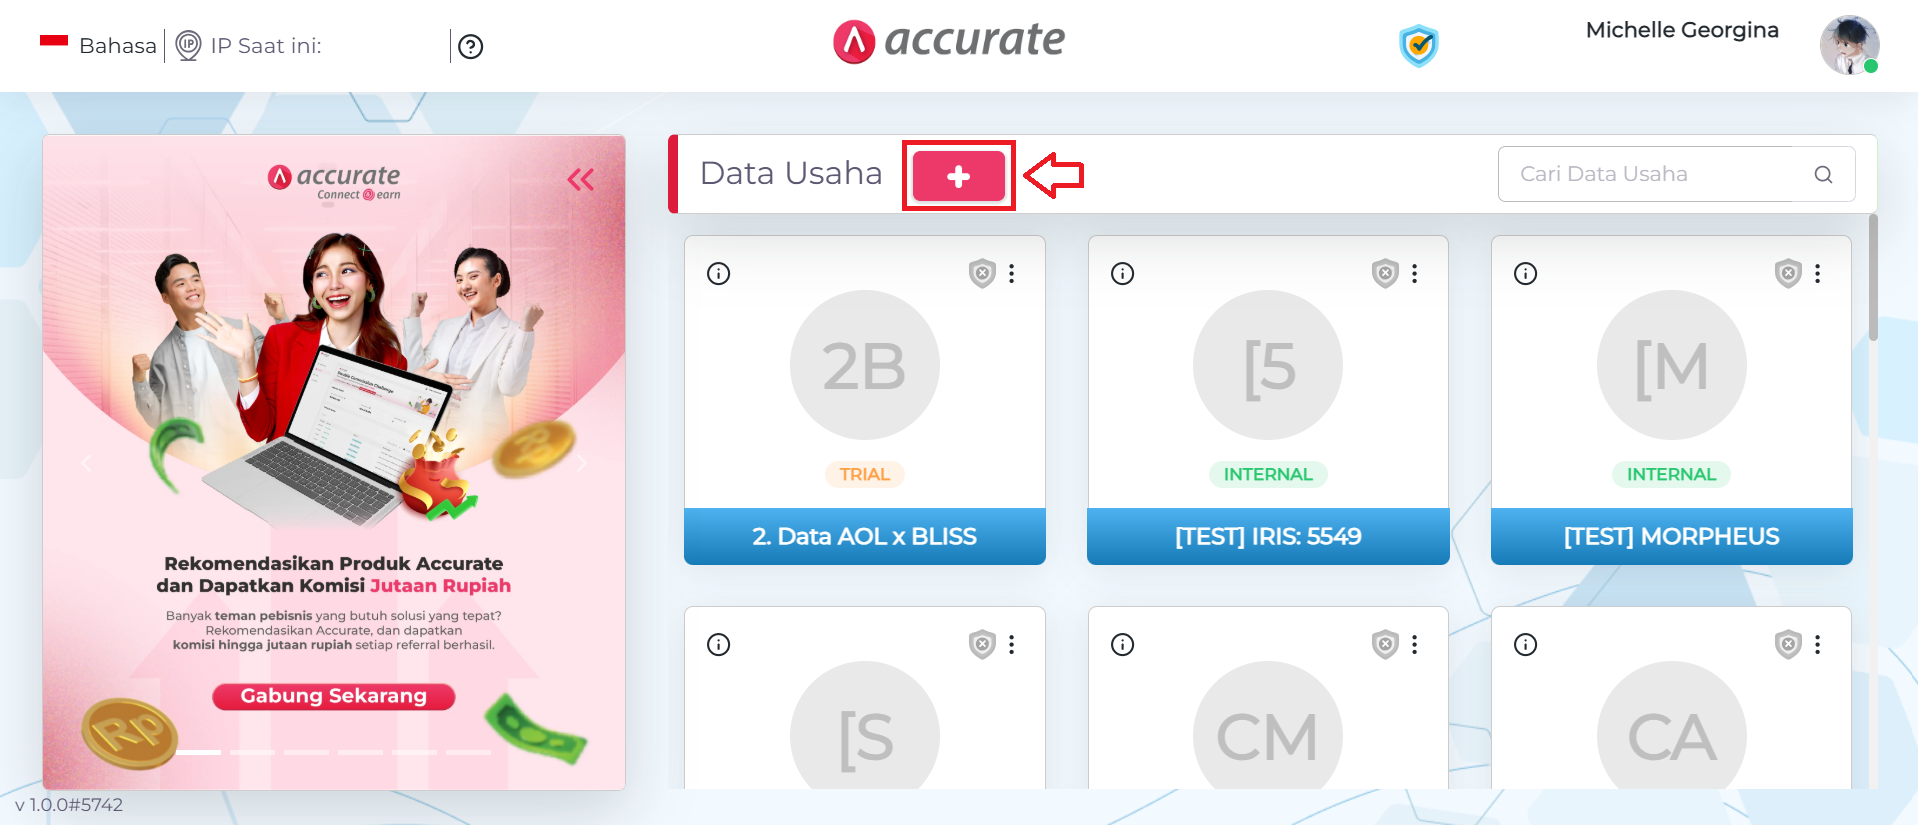Click the red plus button beside Data Usaha
Image resolution: width=1918 pixels, height=825 pixels.
point(958,176)
